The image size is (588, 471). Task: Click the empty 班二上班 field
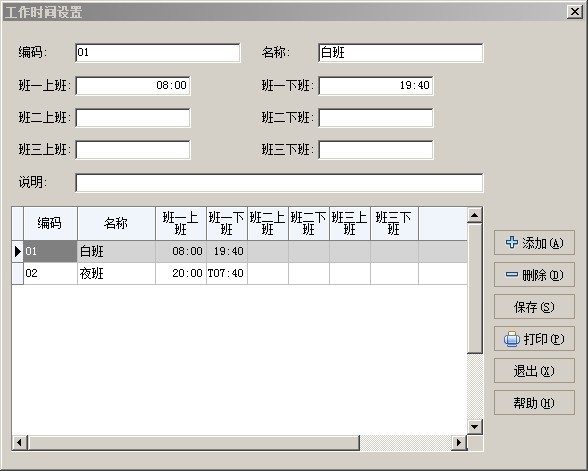click(x=133, y=118)
